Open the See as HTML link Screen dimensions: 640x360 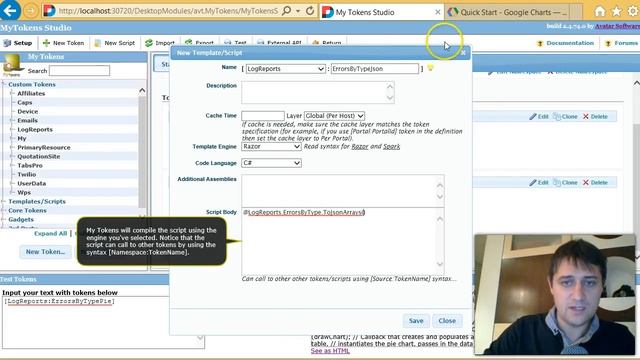click(x=330, y=351)
